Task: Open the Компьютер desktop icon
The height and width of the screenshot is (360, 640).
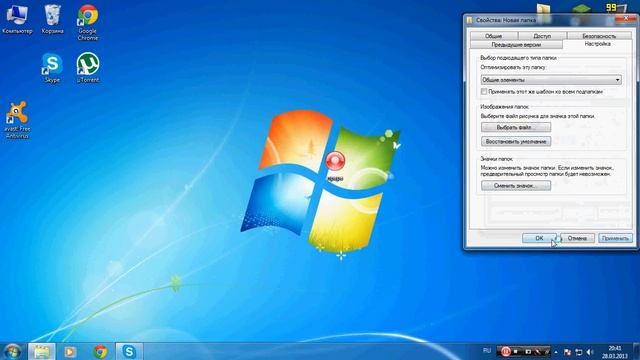Action: [x=17, y=19]
